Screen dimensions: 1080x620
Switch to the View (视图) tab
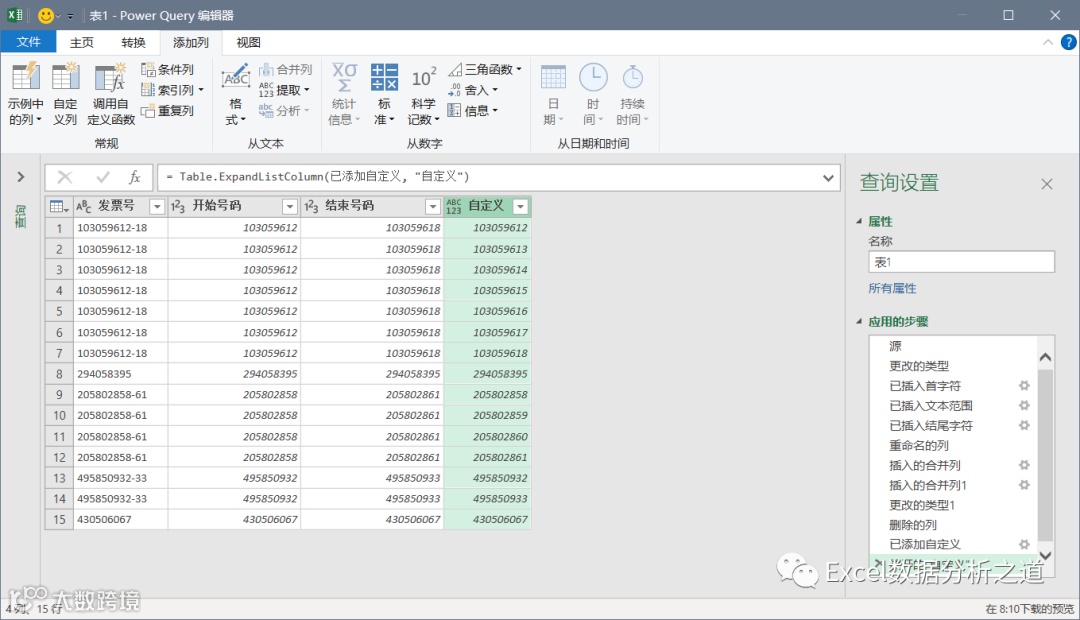[248, 42]
